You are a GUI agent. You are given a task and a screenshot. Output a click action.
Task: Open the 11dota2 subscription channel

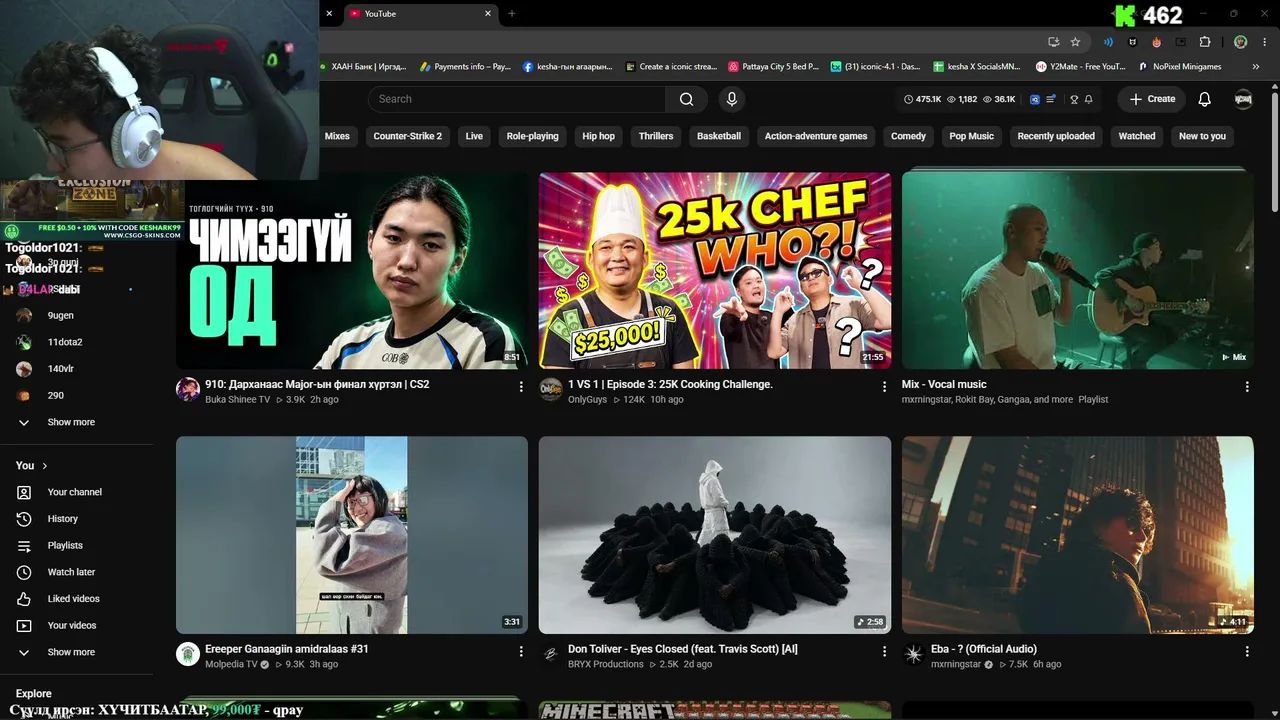click(x=65, y=342)
